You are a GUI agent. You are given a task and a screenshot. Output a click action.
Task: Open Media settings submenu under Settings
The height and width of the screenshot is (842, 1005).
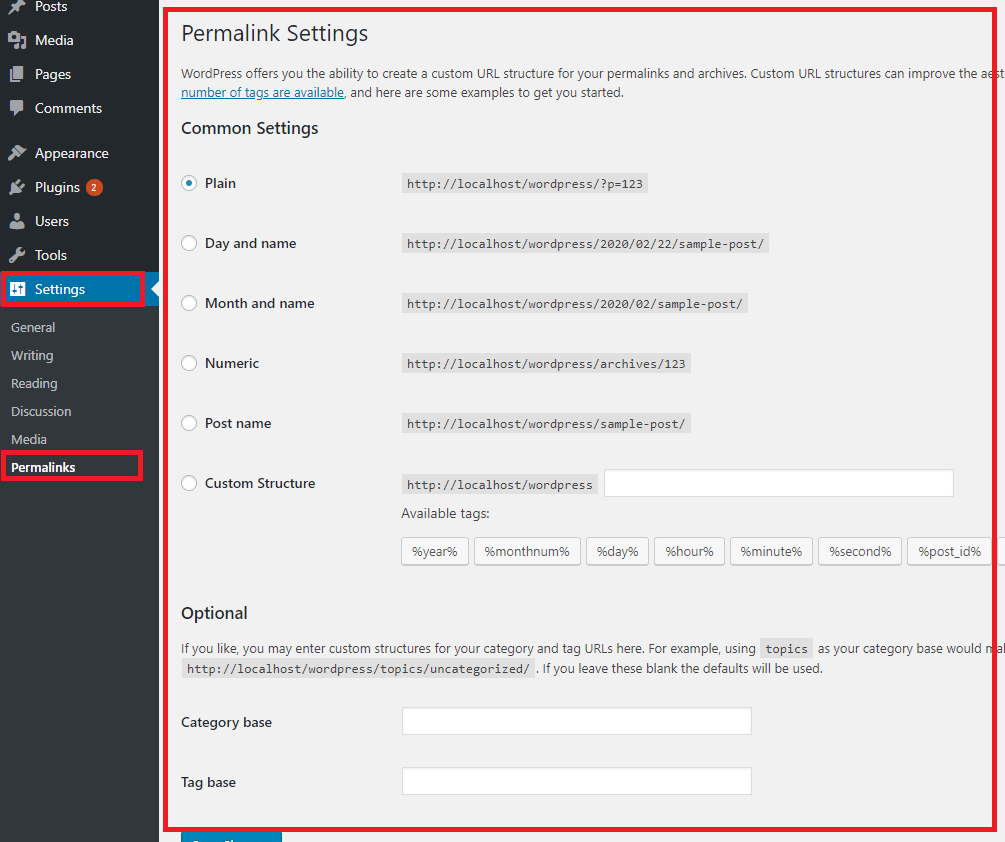[29, 440]
